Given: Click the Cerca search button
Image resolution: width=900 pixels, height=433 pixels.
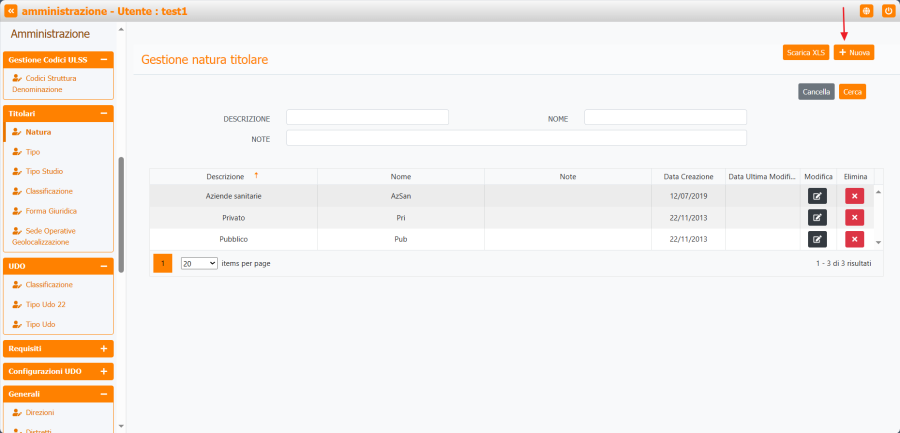Looking at the screenshot, I should click(852, 91).
